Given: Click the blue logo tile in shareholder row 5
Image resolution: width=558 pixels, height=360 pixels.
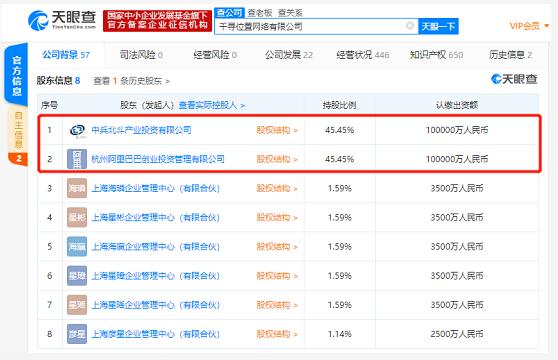Looking at the screenshot, I should 77,247.
